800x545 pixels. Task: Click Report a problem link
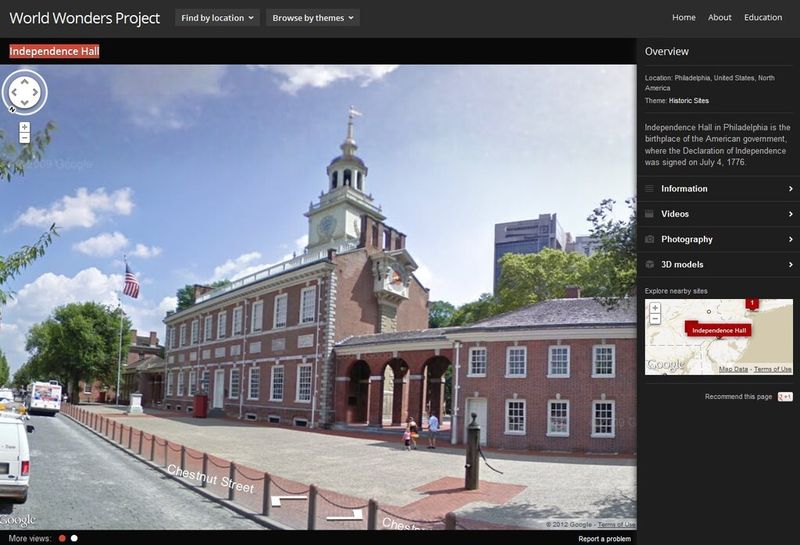point(605,539)
